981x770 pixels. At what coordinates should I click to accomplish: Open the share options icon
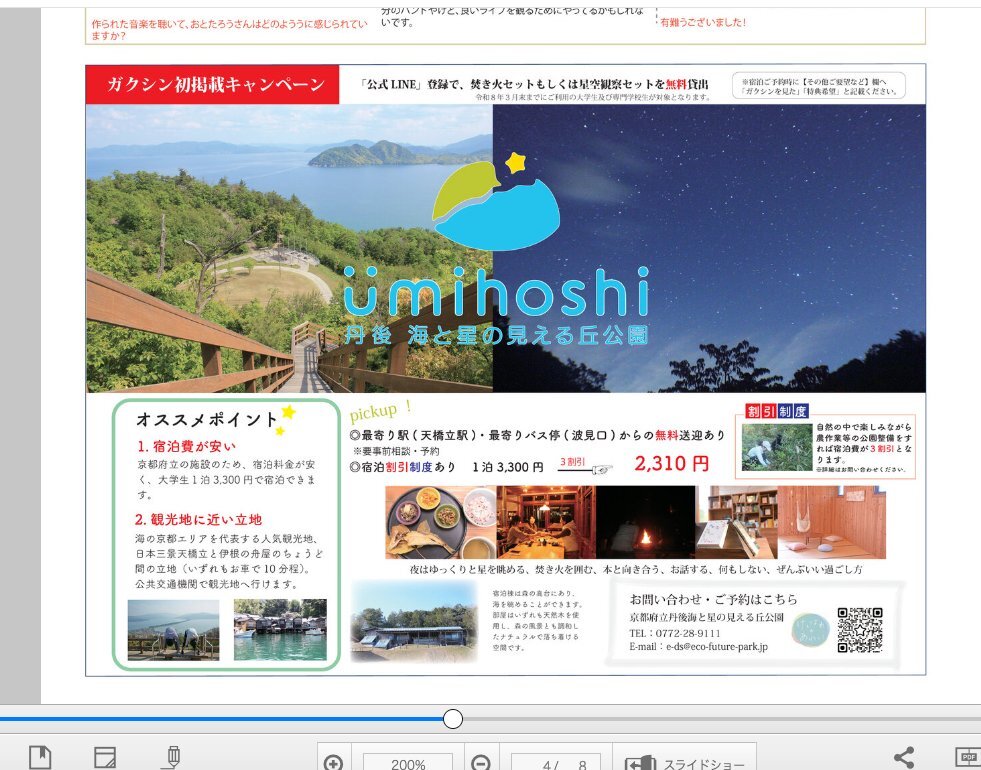[904, 757]
